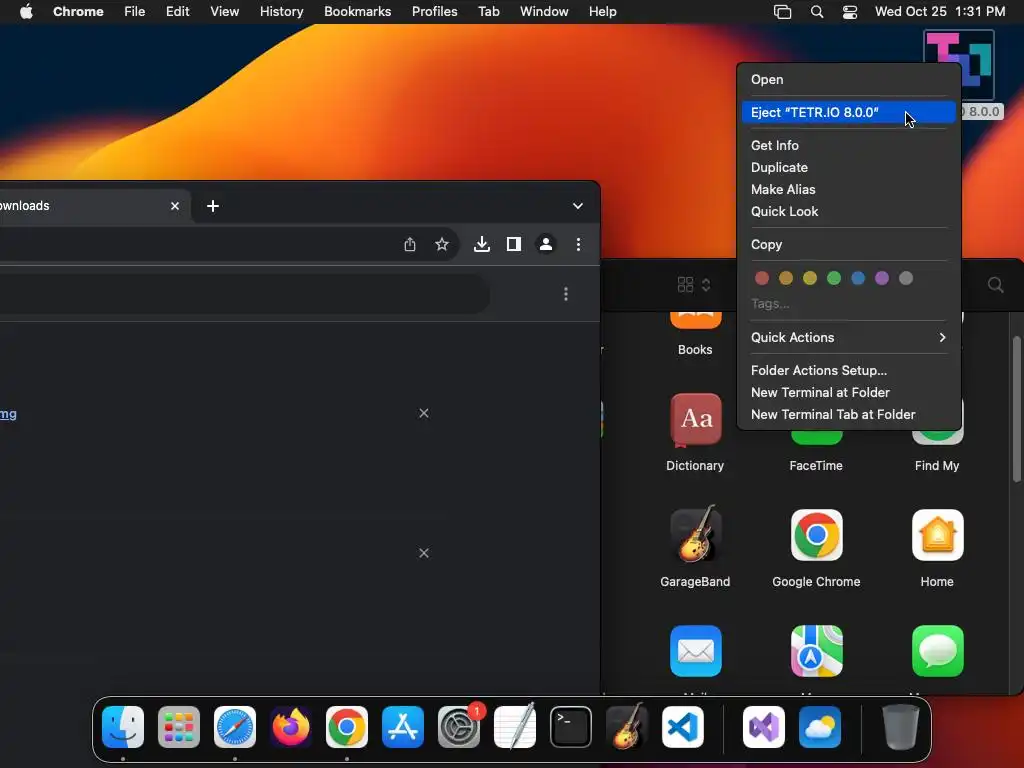Open Folder Actions Setup...

(x=848, y=370)
